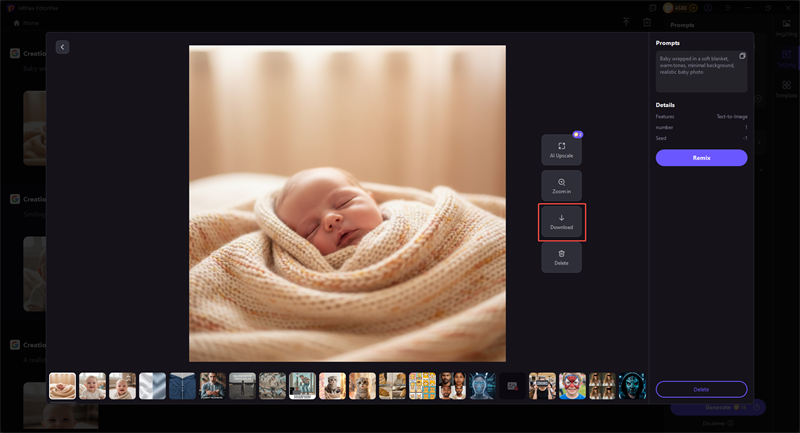This screenshot has width=800, height=433.
Task: Click the Delete trash icon beside image
Action: tap(561, 258)
